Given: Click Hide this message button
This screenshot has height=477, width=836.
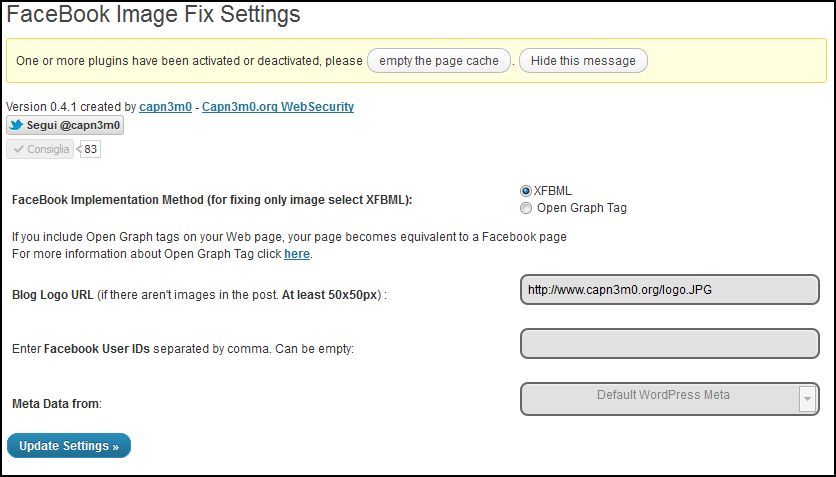Looking at the screenshot, I should pos(583,61).
